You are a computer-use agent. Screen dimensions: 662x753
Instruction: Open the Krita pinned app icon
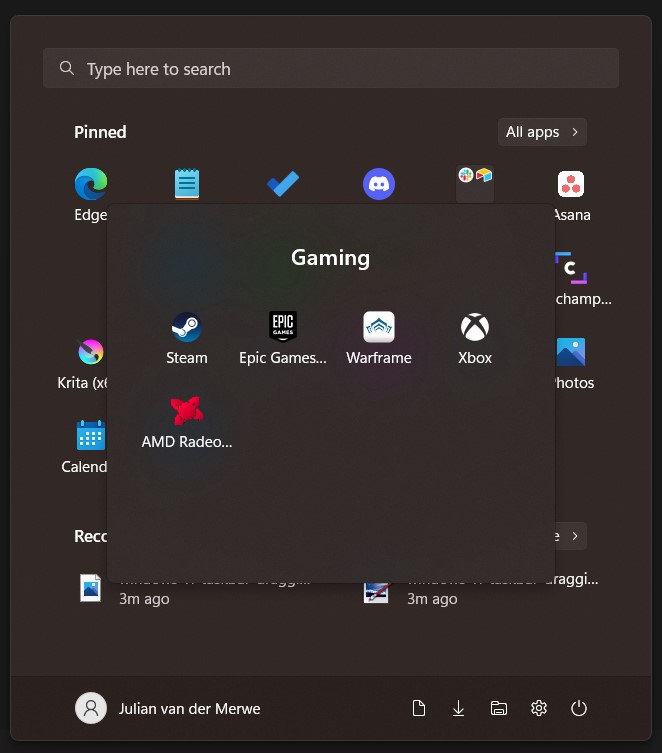[90, 353]
